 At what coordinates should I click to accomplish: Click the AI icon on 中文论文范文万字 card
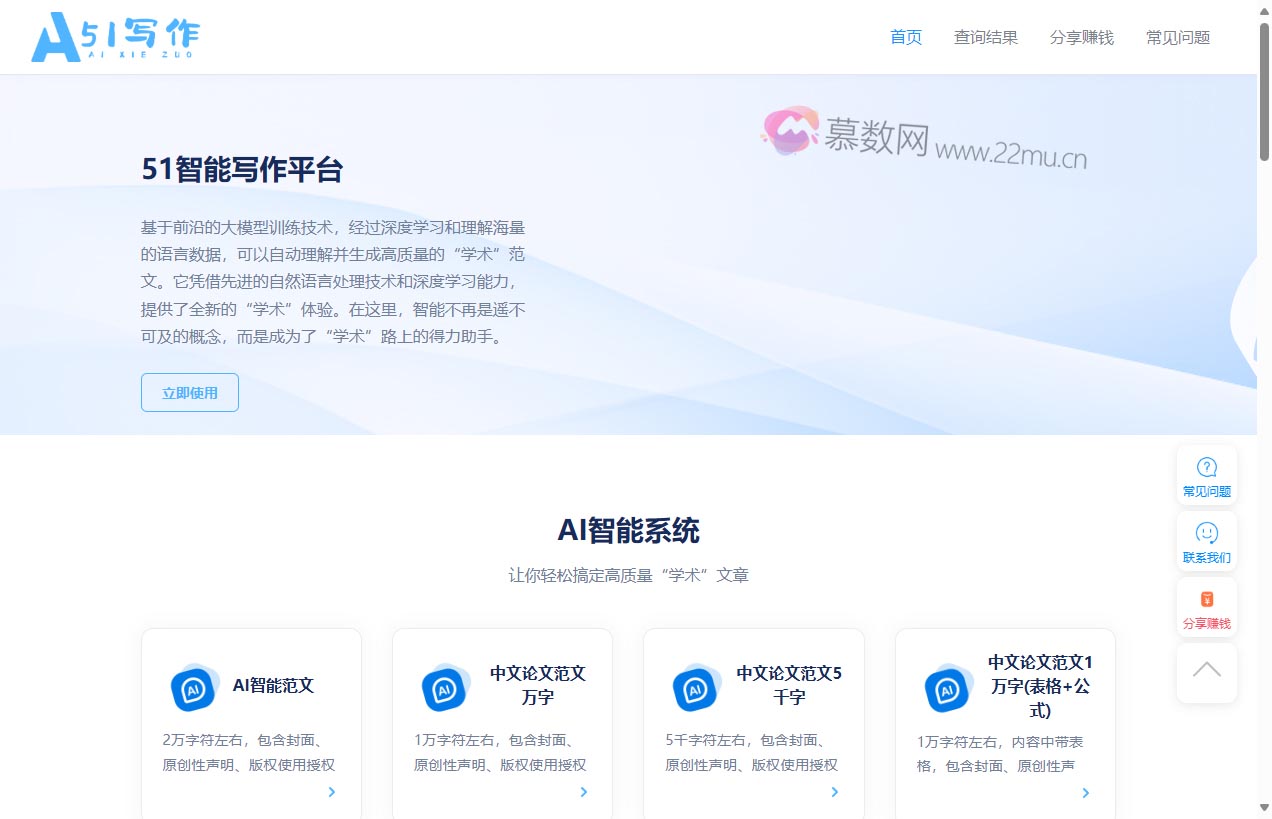pos(445,687)
